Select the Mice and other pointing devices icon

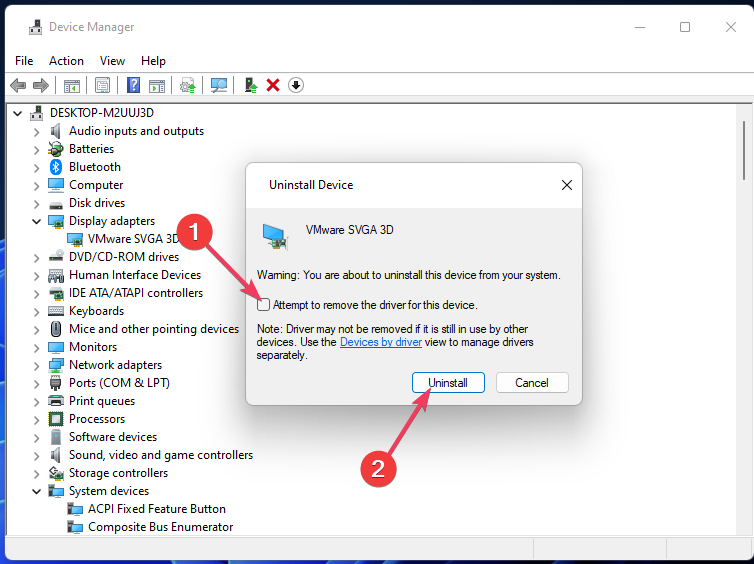[56, 329]
